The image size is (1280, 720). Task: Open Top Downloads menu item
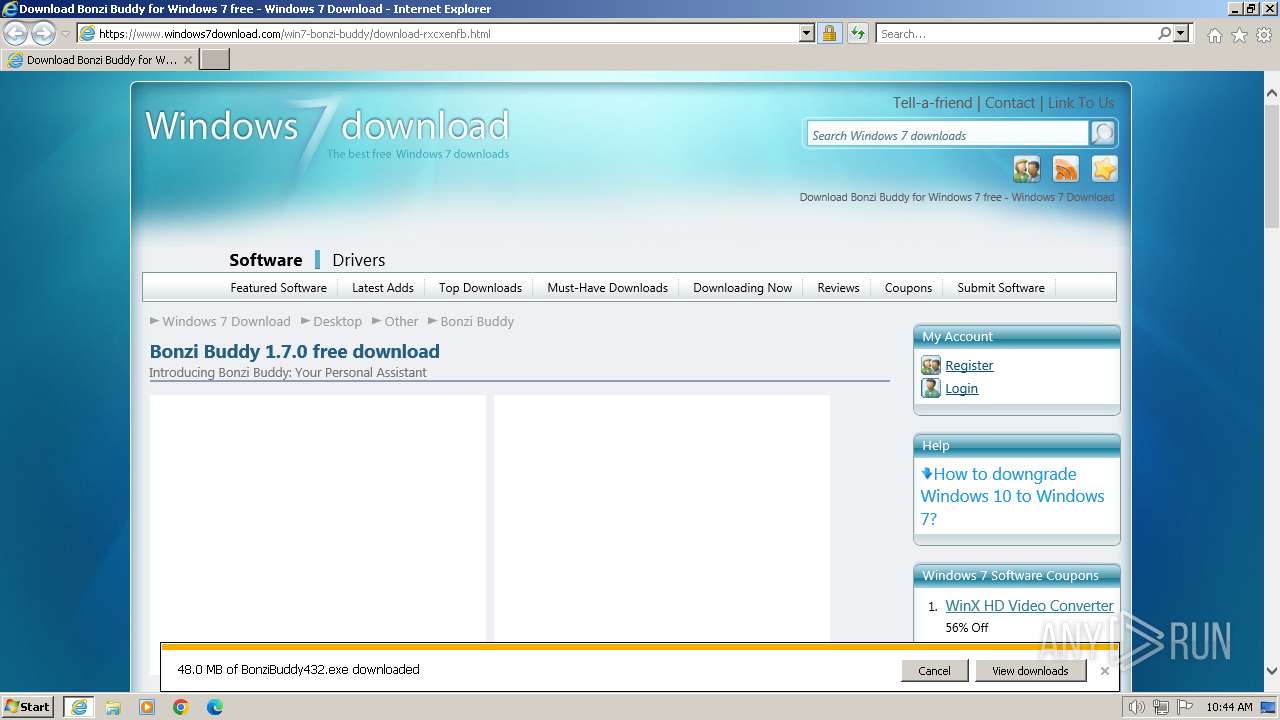click(480, 288)
